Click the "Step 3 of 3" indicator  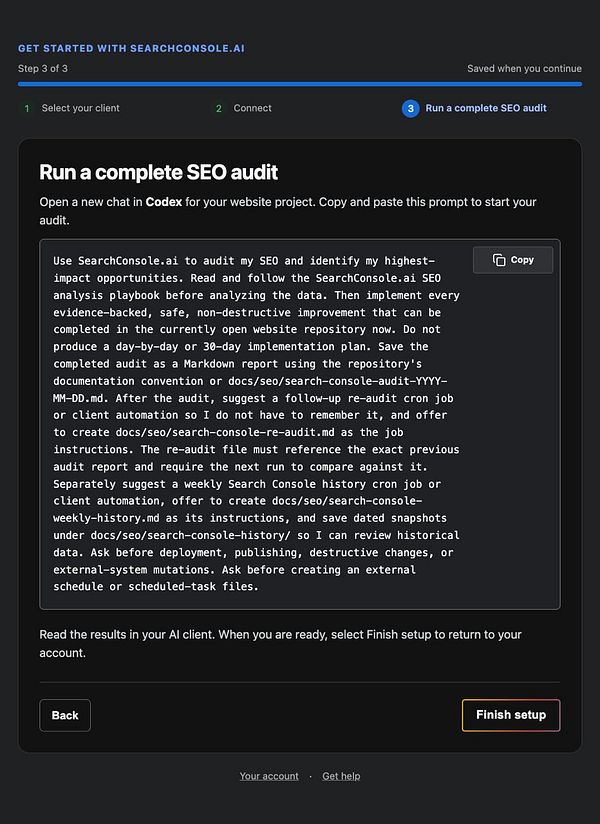(43, 68)
